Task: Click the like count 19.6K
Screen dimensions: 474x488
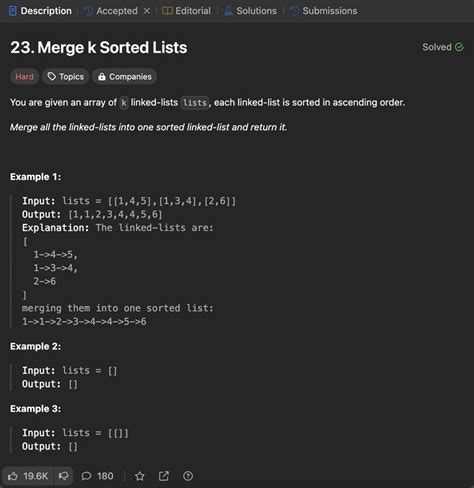Action: pos(36,476)
